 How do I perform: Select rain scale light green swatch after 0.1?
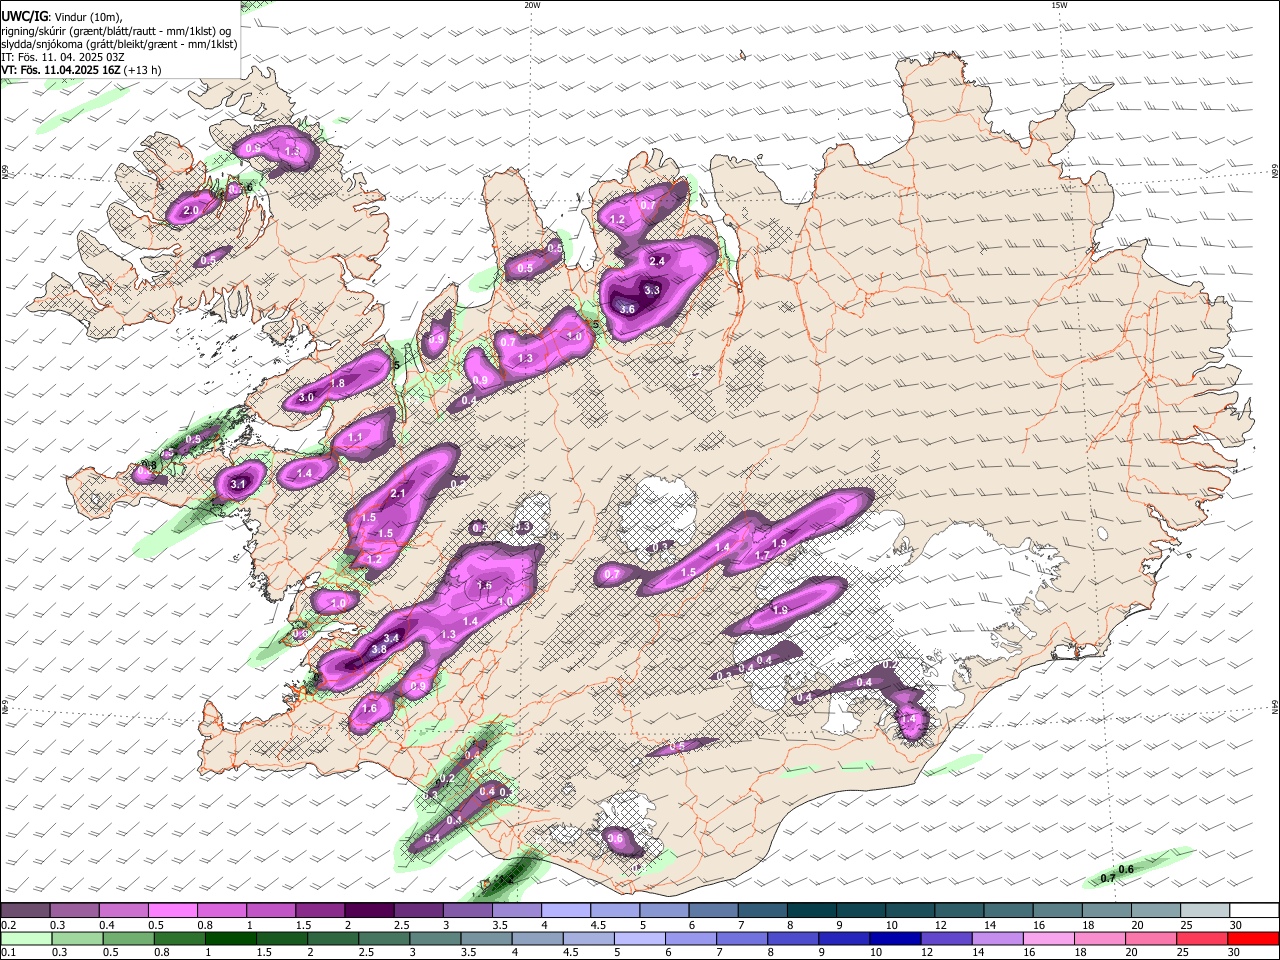point(26,939)
